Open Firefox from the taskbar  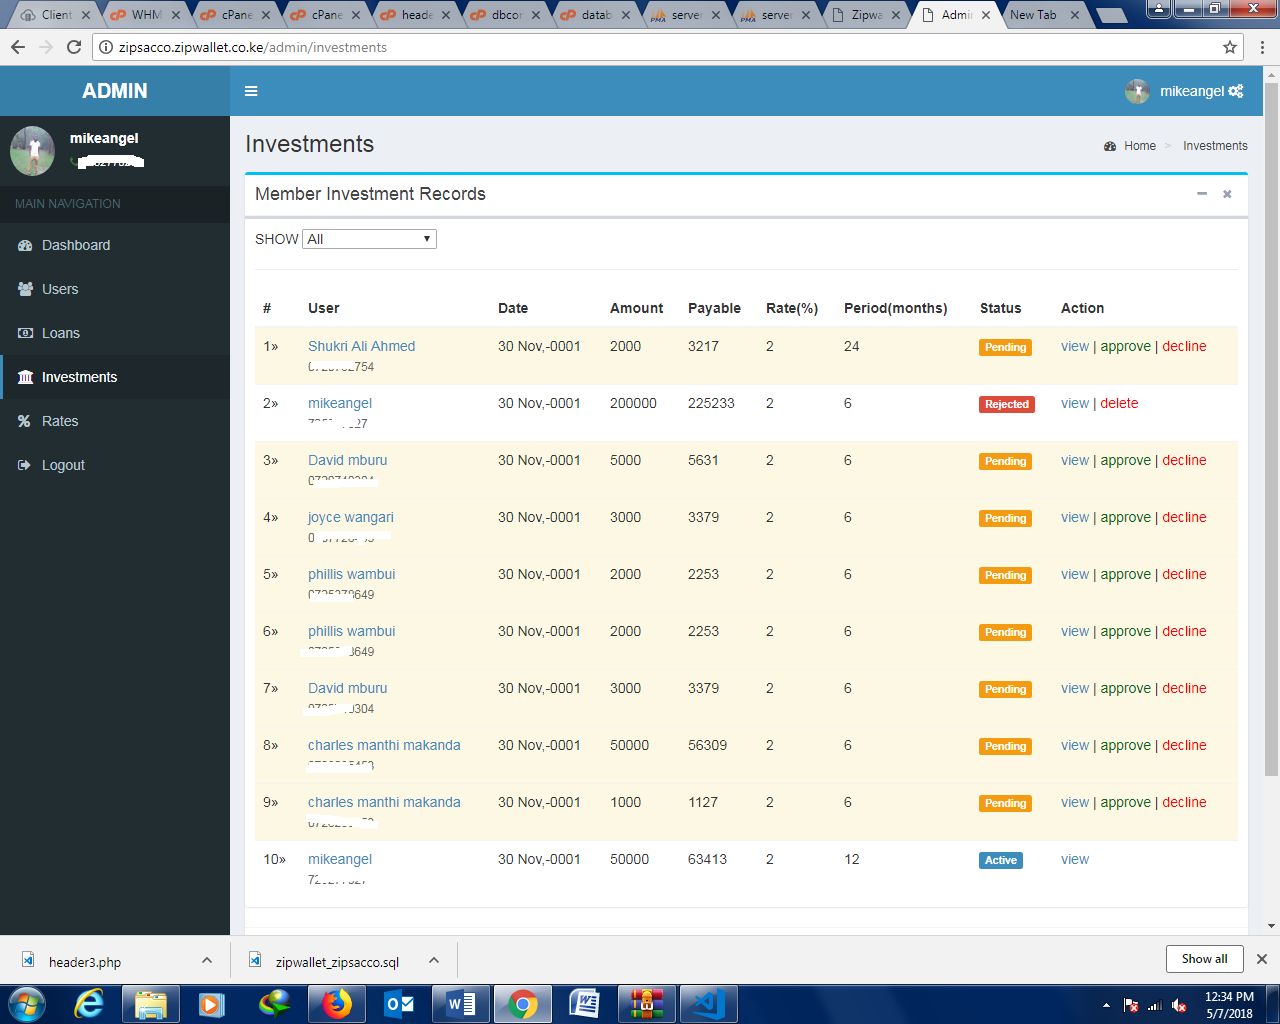(x=337, y=1004)
